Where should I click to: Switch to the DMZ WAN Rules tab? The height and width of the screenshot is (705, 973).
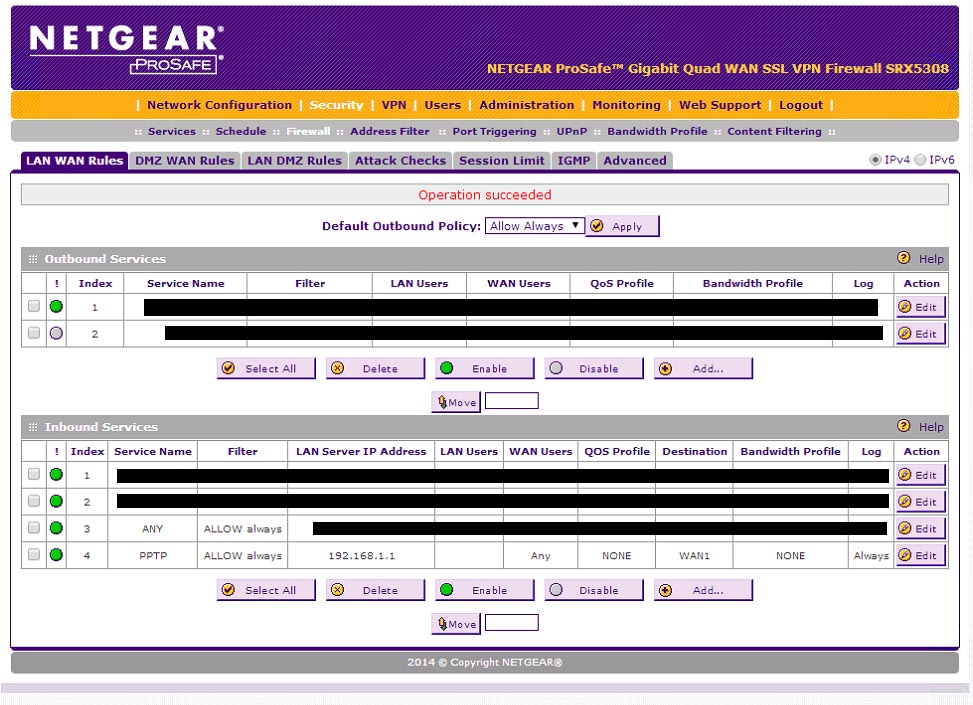[x=184, y=160]
